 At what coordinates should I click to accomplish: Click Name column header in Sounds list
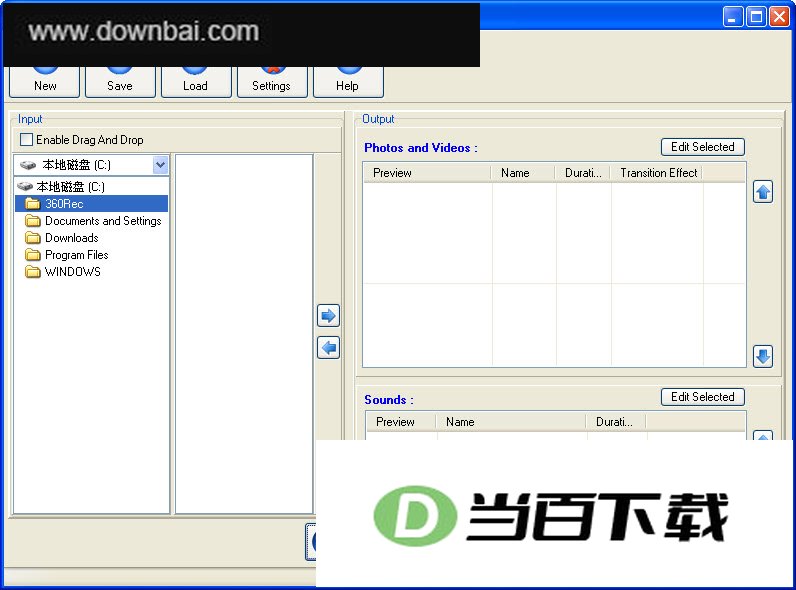[x=511, y=422]
